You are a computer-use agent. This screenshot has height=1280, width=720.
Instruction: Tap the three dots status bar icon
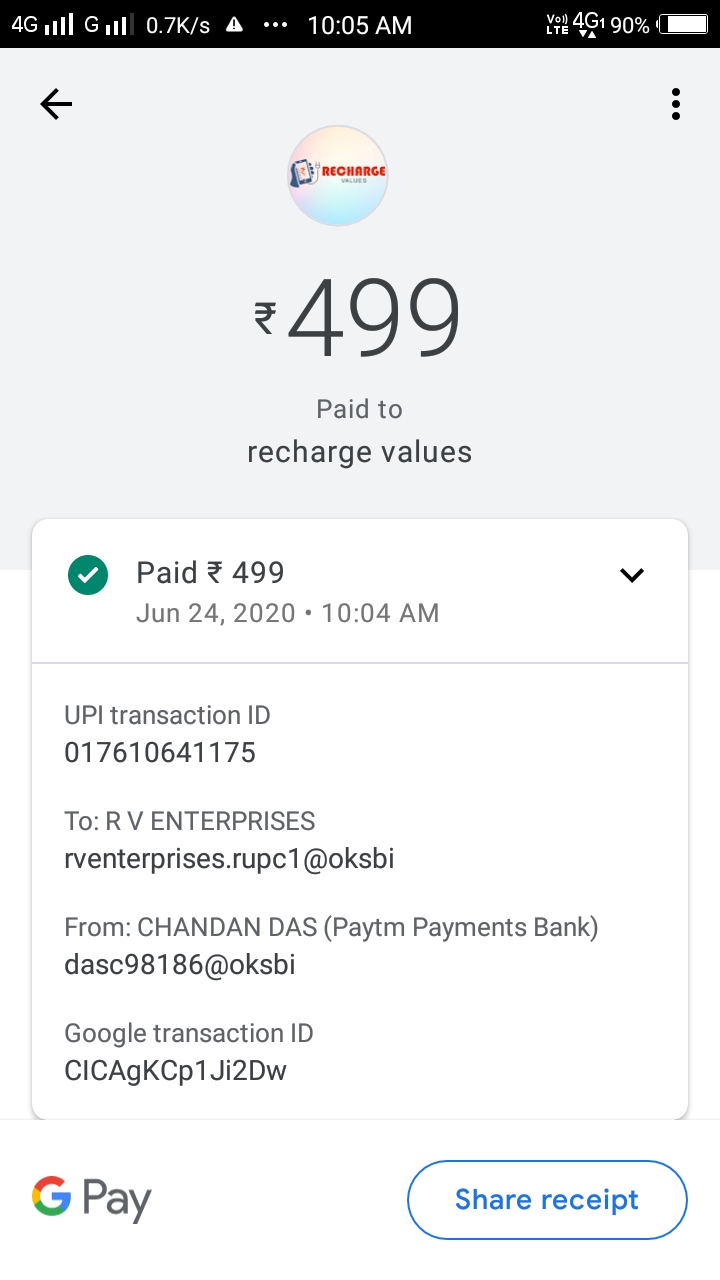click(275, 25)
